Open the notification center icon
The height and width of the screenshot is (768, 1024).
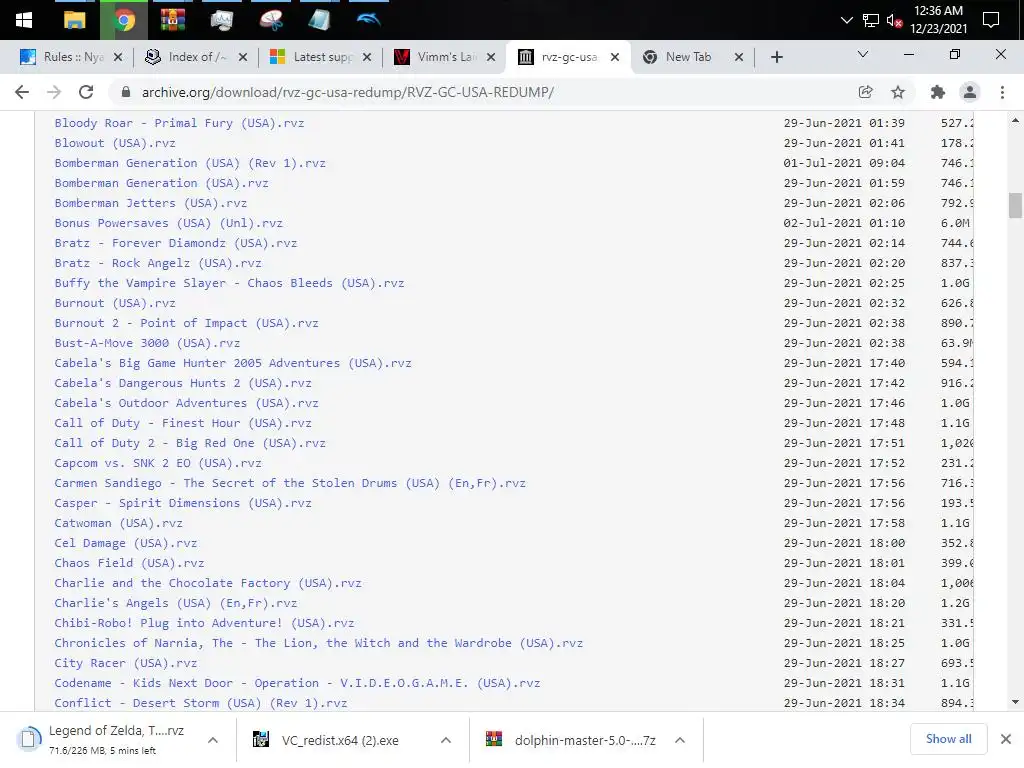click(x=991, y=20)
